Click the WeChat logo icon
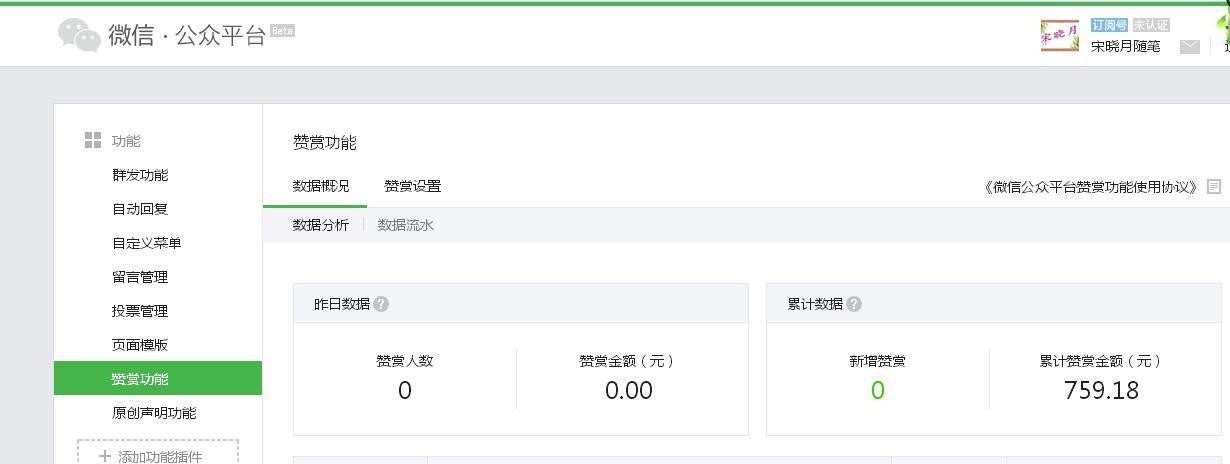Screen dimensions: 1230x464 (79, 35)
